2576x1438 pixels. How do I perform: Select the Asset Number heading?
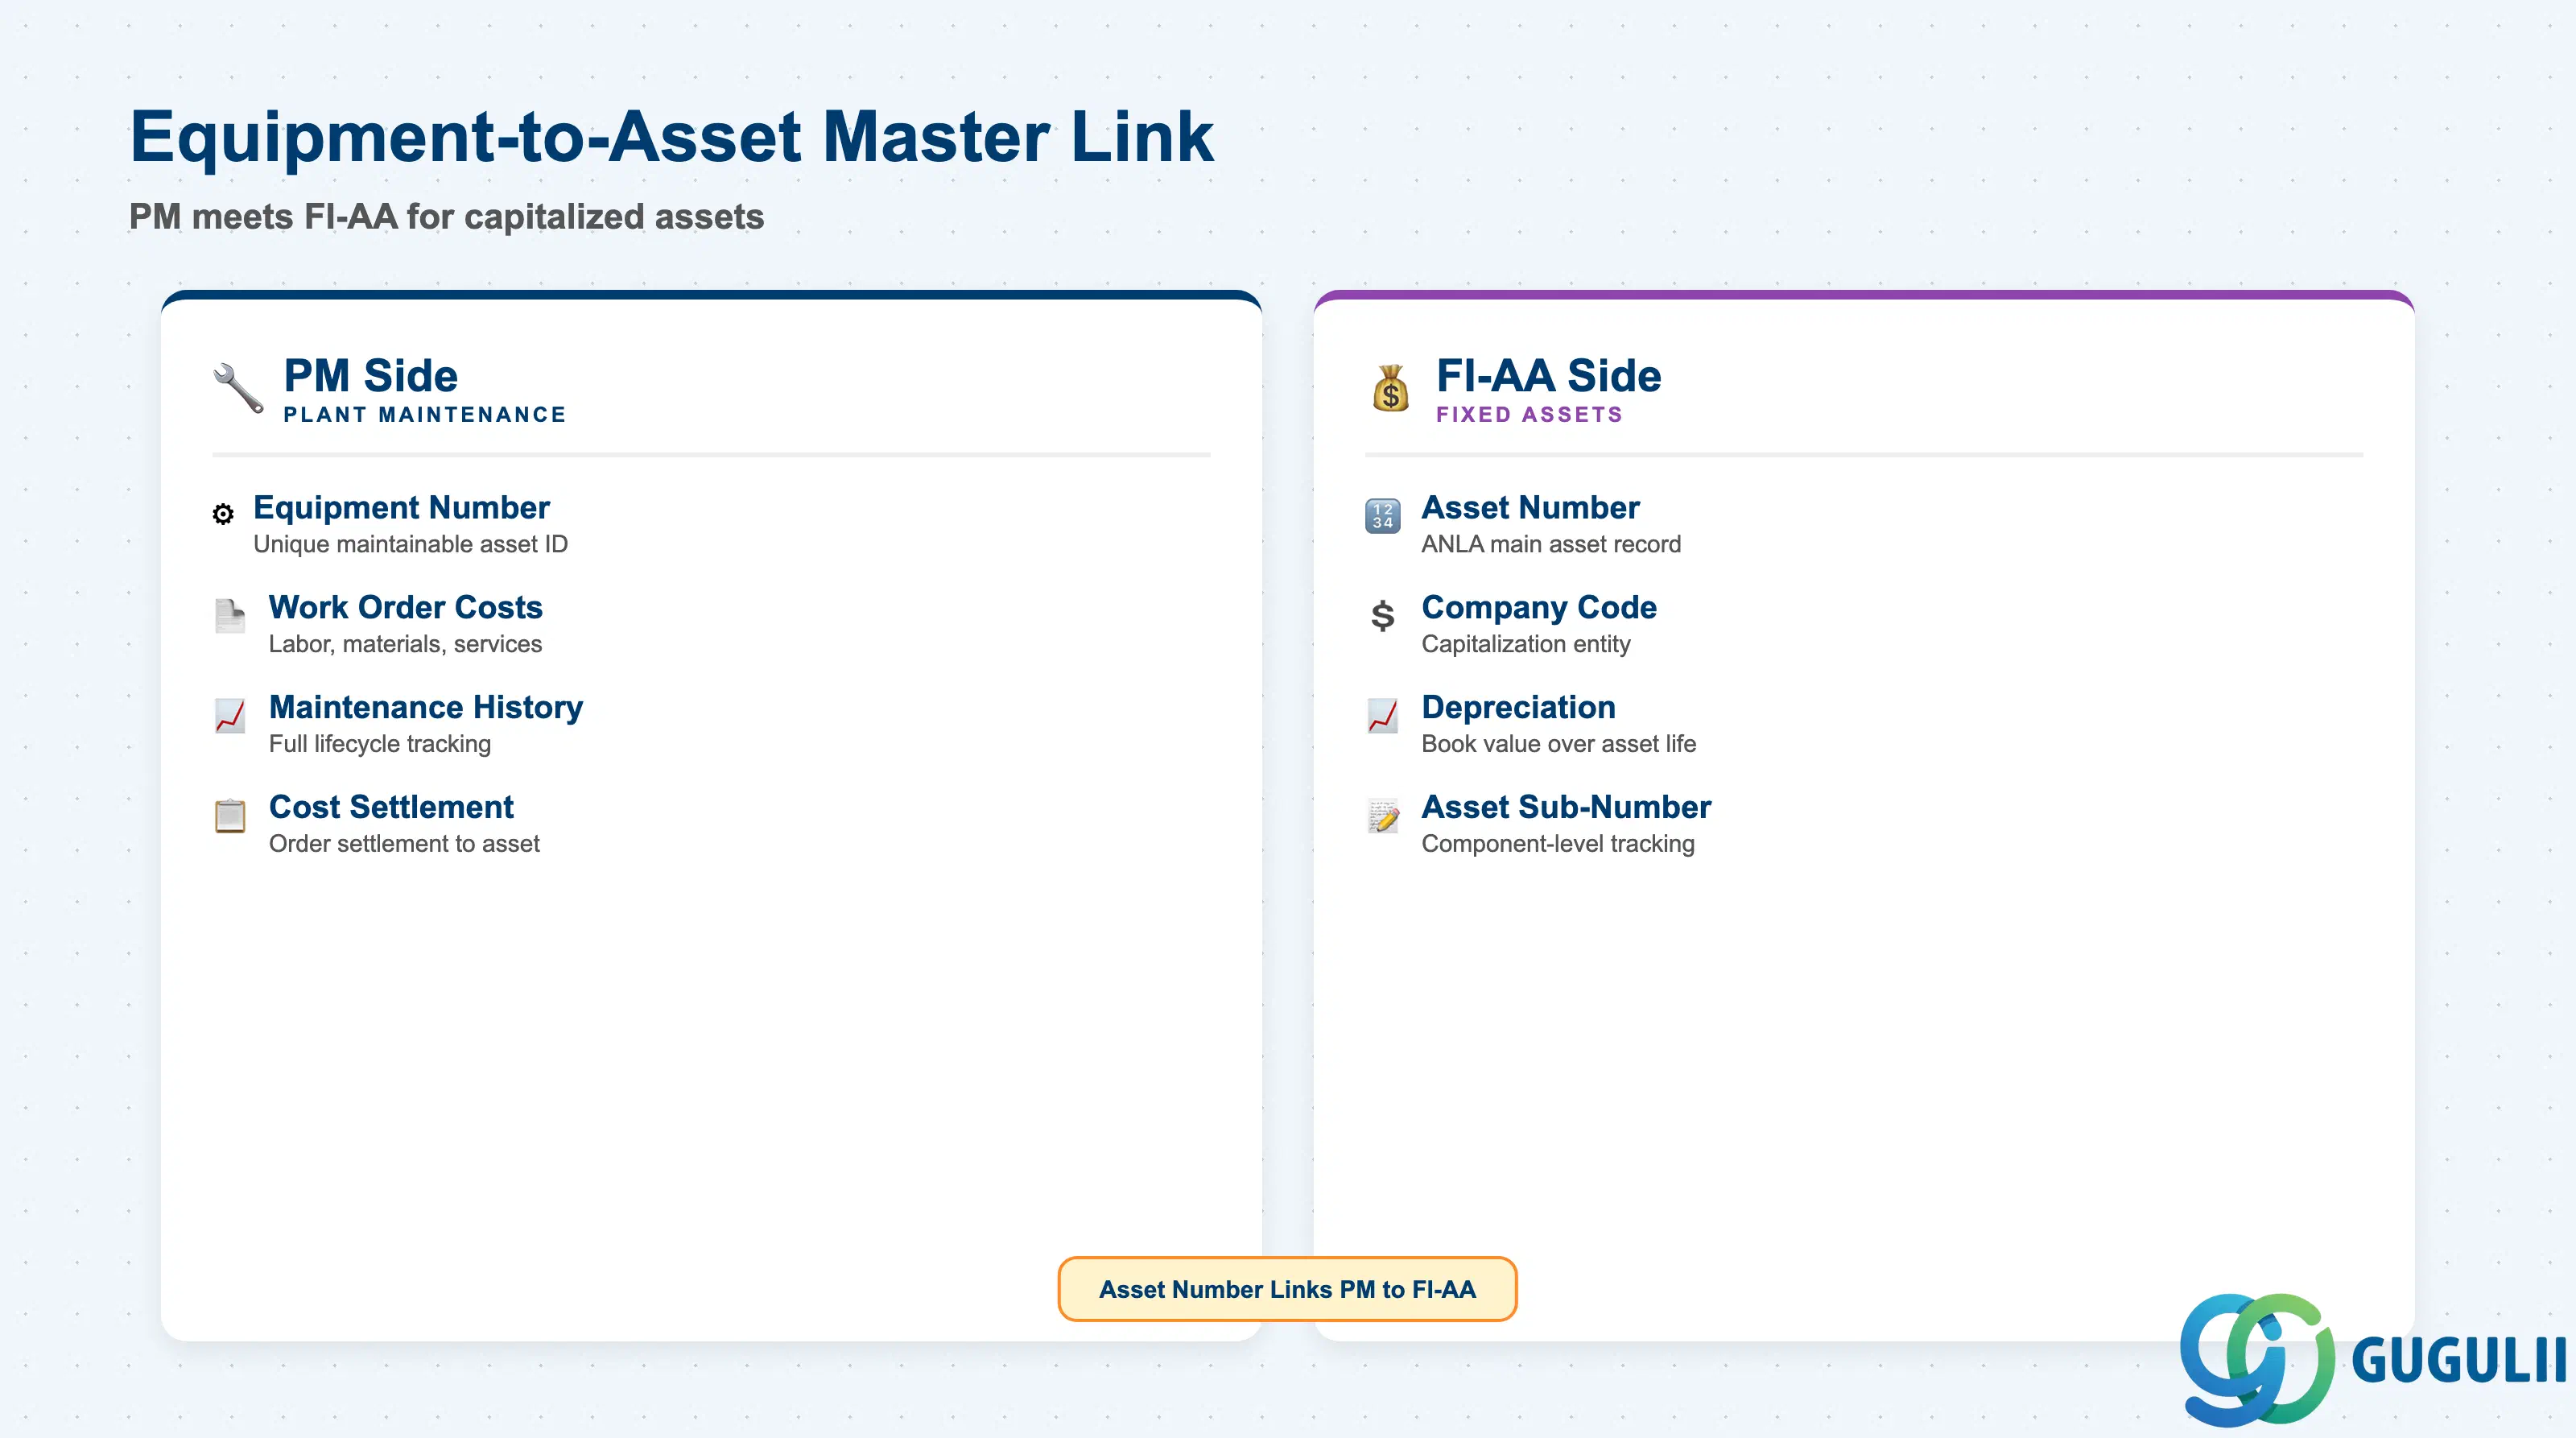tap(1530, 507)
